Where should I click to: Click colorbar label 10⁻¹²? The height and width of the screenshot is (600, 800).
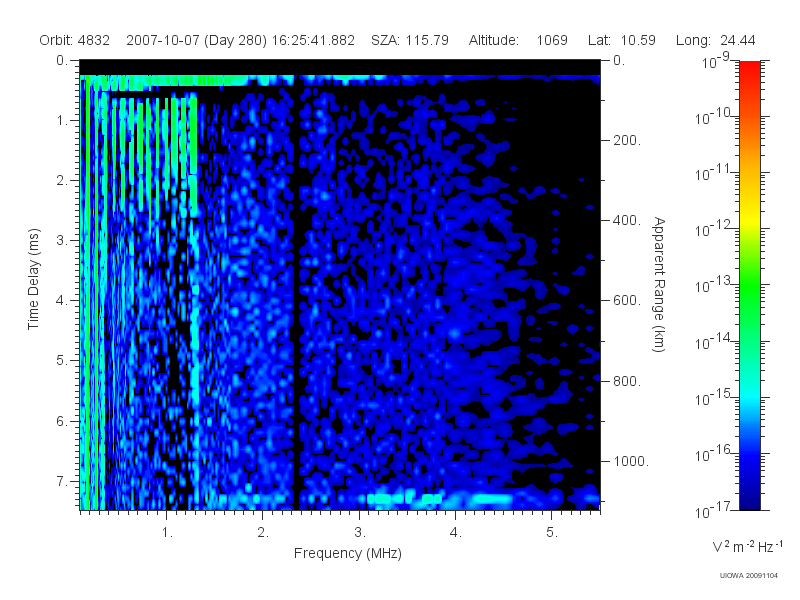pyautogui.click(x=714, y=230)
